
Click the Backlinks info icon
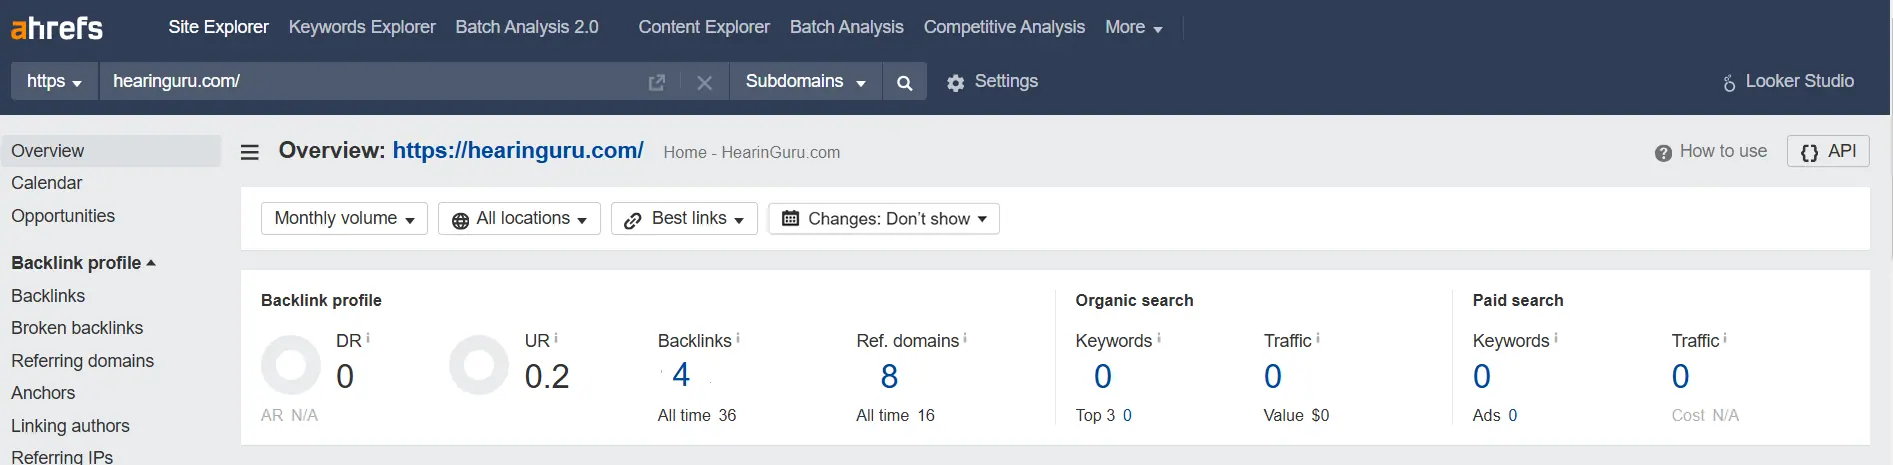click(x=738, y=339)
